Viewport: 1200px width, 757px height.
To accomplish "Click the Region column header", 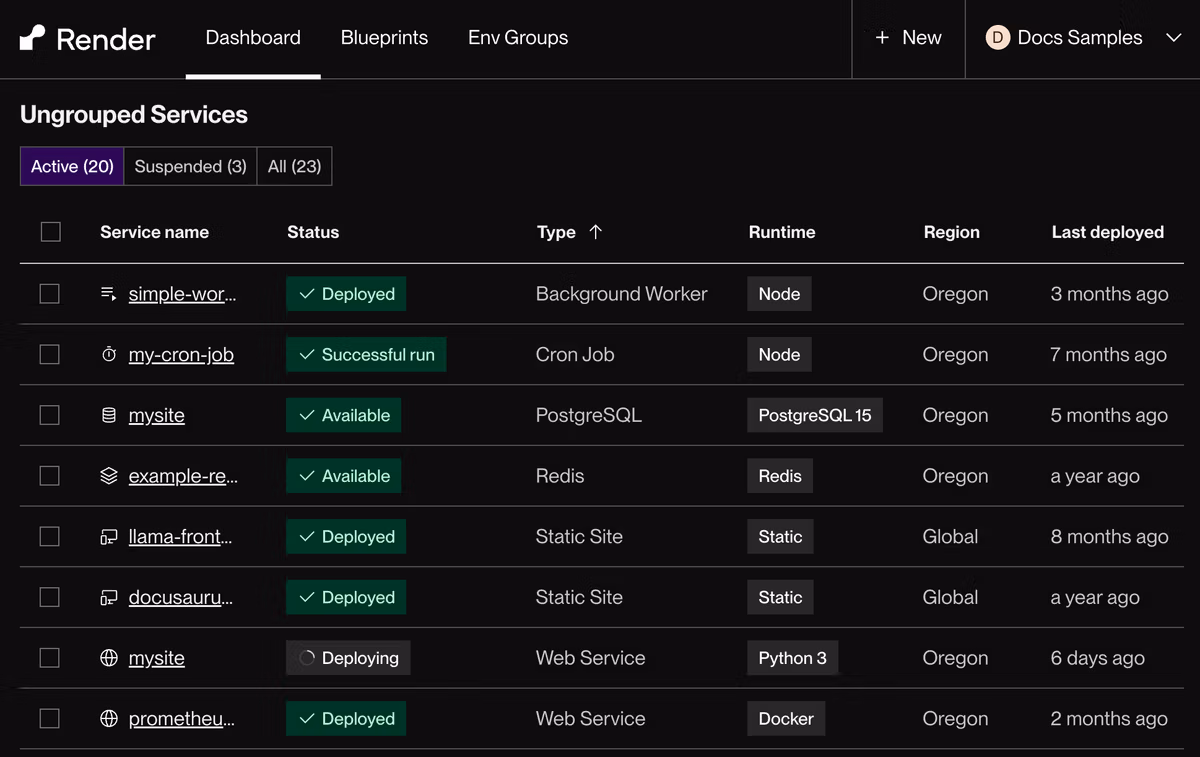I will [x=951, y=232].
